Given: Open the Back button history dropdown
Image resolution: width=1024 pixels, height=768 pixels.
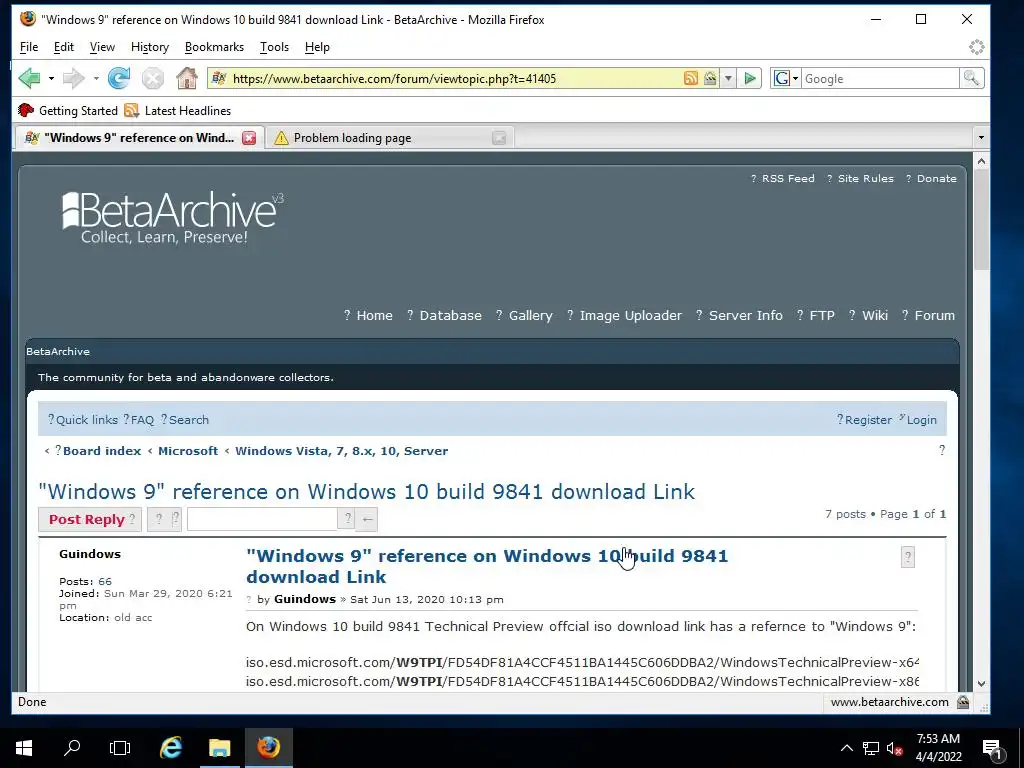Looking at the screenshot, I should coord(51,78).
